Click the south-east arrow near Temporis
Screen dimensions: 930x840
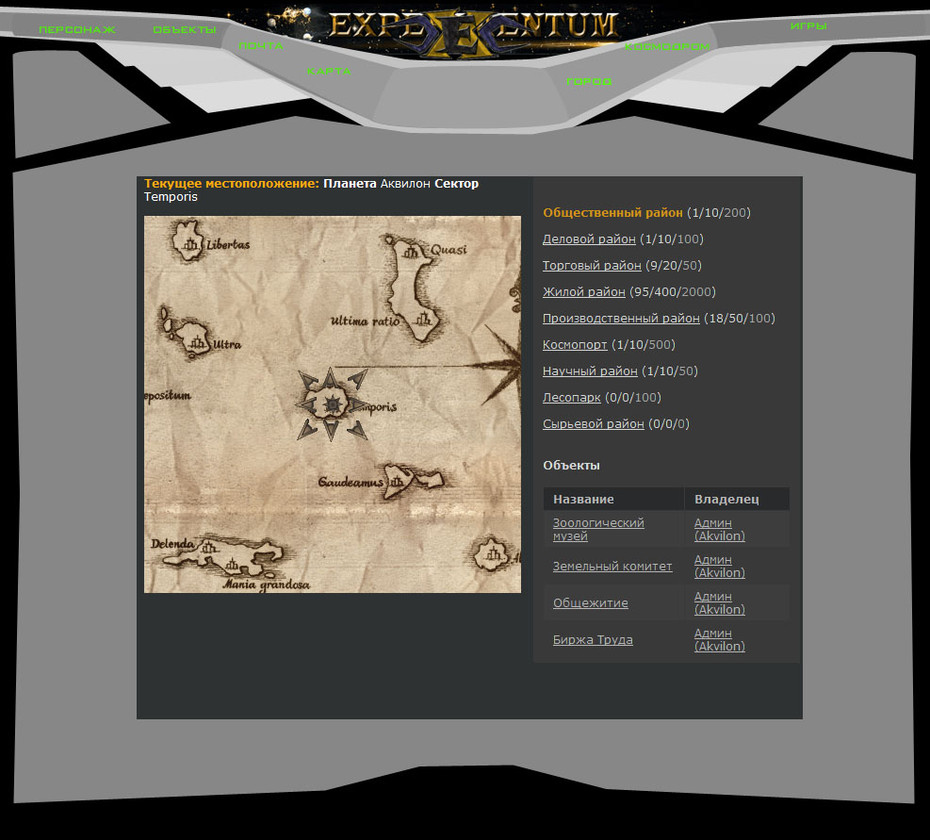[x=357, y=431]
